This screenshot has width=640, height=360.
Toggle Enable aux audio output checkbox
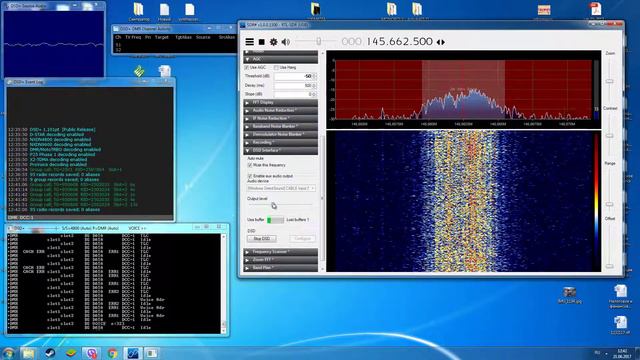(x=250, y=176)
